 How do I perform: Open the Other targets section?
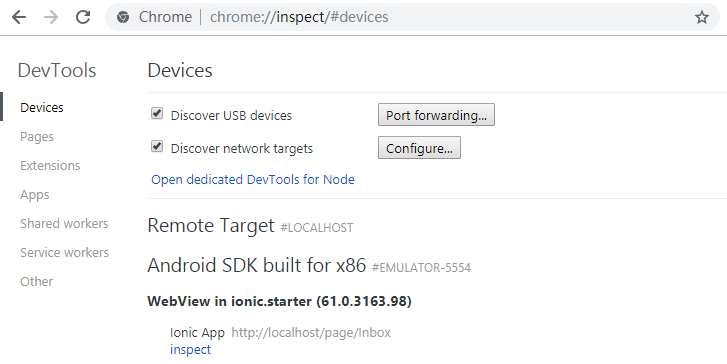pyautogui.click(x=36, y=281)
